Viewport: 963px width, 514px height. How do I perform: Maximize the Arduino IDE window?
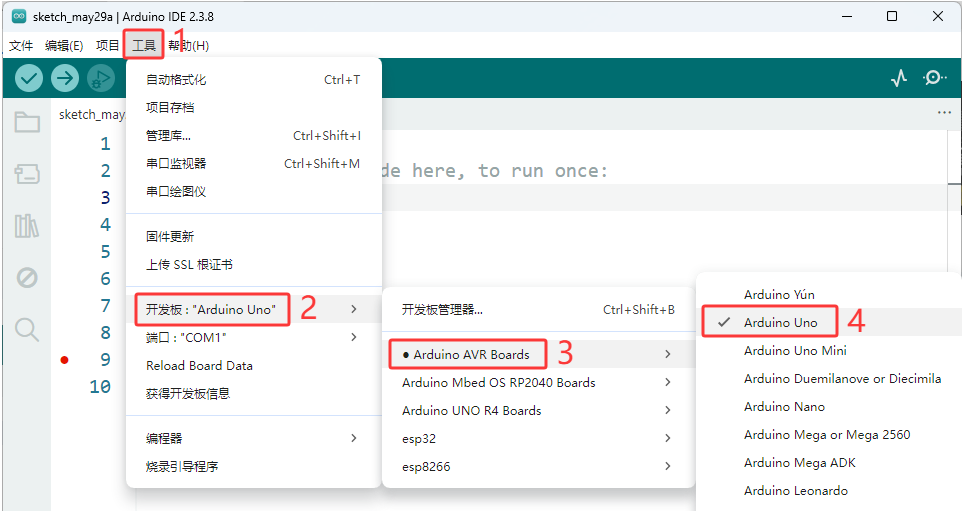coord(892,17)
